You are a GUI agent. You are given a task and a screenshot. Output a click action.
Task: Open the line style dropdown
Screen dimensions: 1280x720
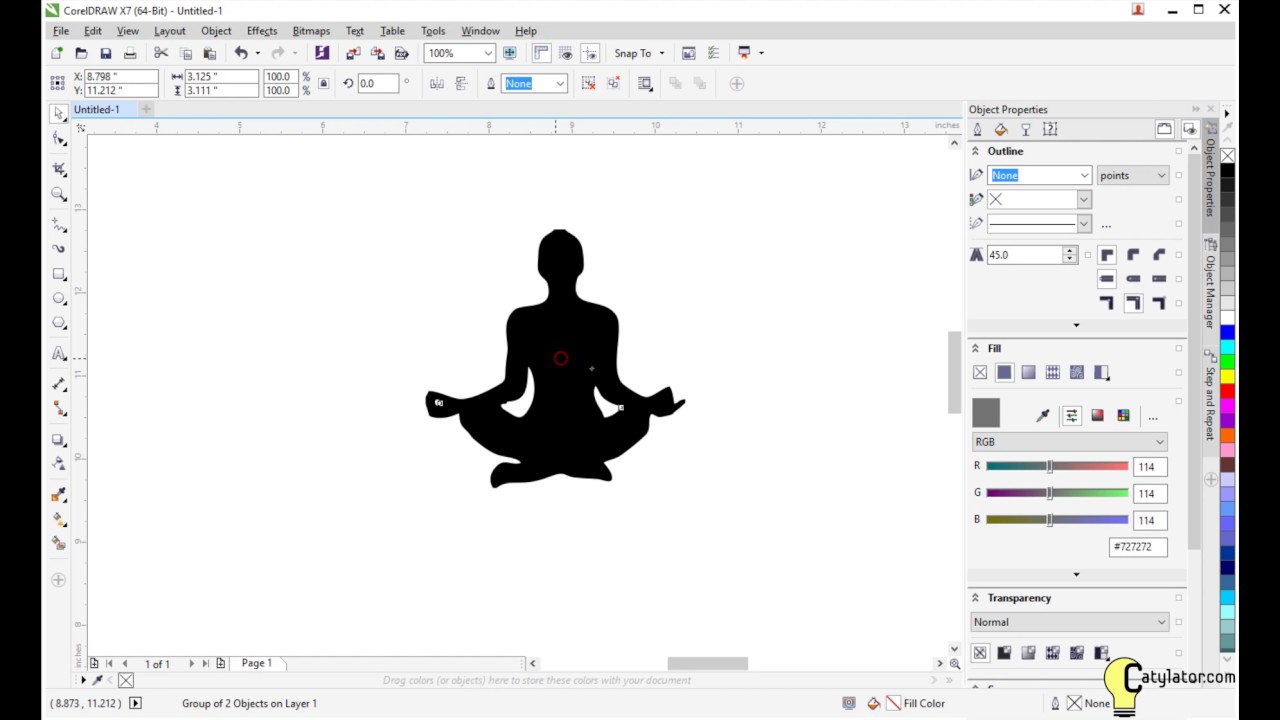[x=1084, y=224]
